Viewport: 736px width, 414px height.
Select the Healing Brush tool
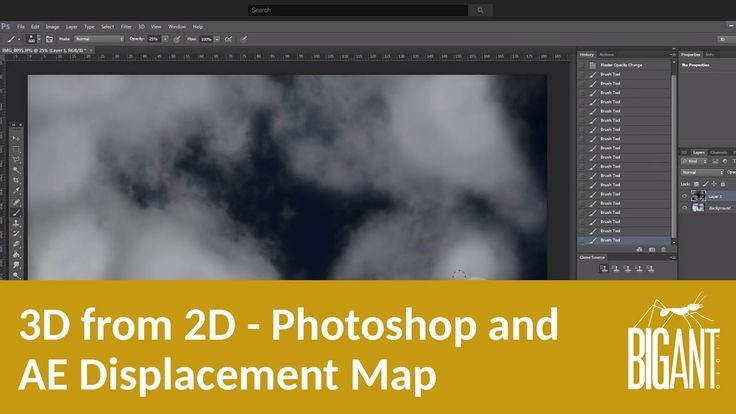[x=16, y=202]
